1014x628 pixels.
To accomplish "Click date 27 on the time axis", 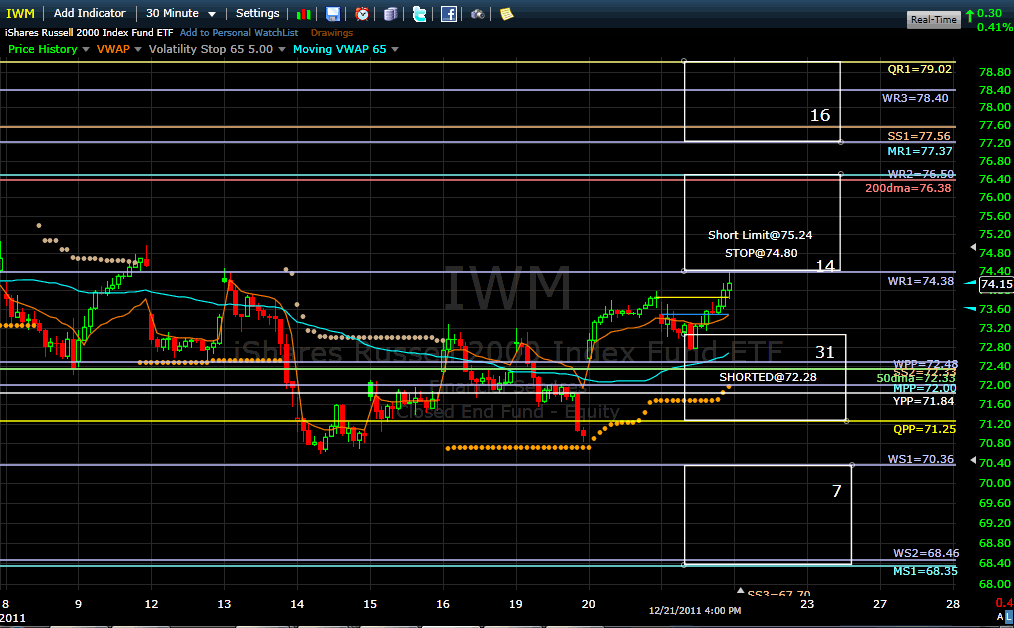I will (x=879, y=604).
